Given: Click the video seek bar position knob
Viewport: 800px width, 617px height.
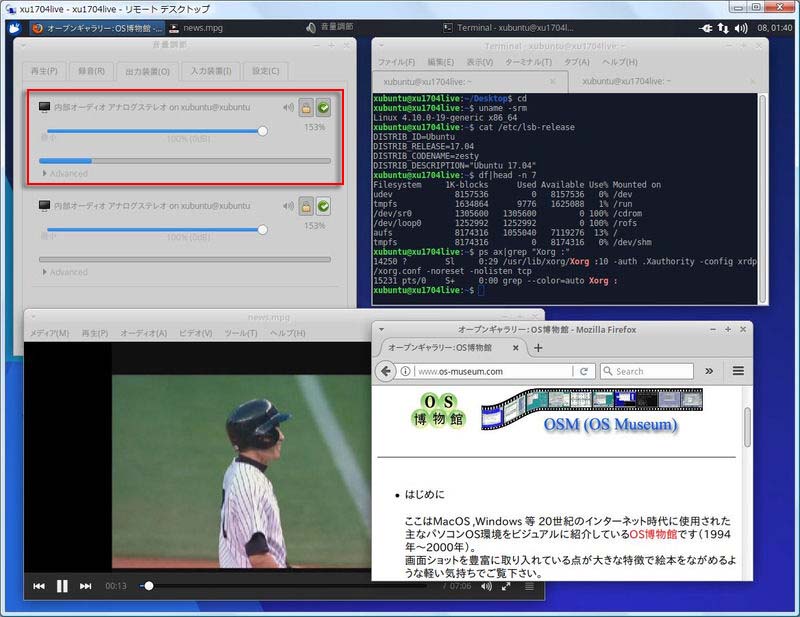Looking at the screenshot, I should pos(148,586).
